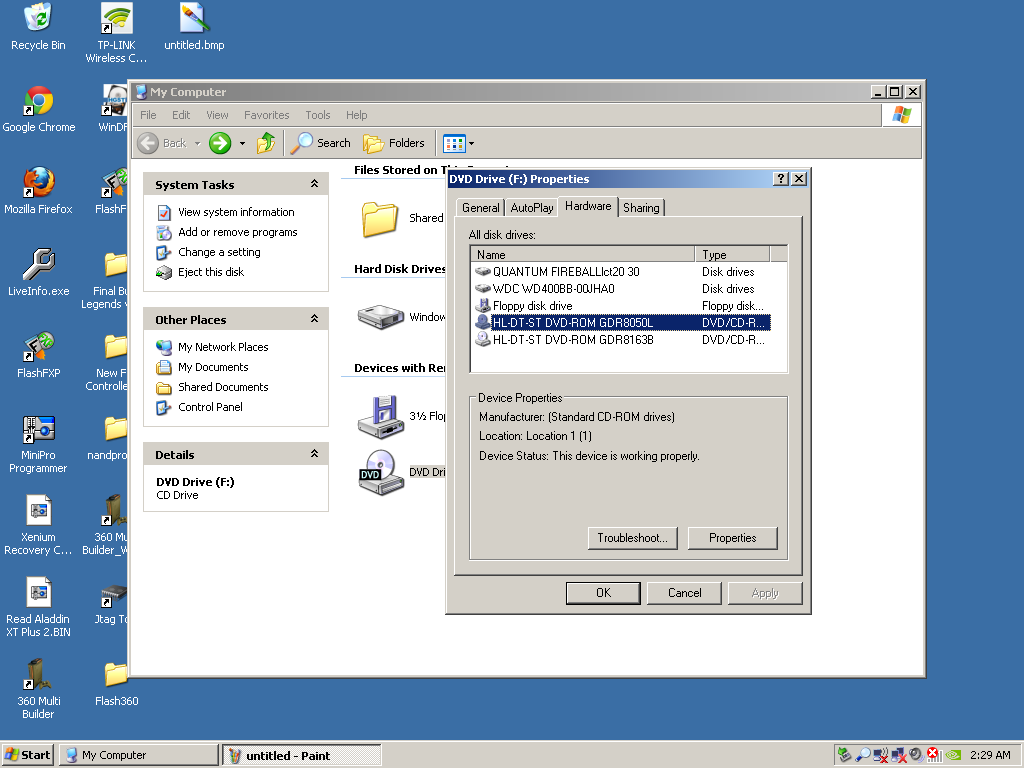Select QUANTUM FIREBALLlct20 30 drive row
Viewport: 1024px width, 768px height.
point(622,272)
